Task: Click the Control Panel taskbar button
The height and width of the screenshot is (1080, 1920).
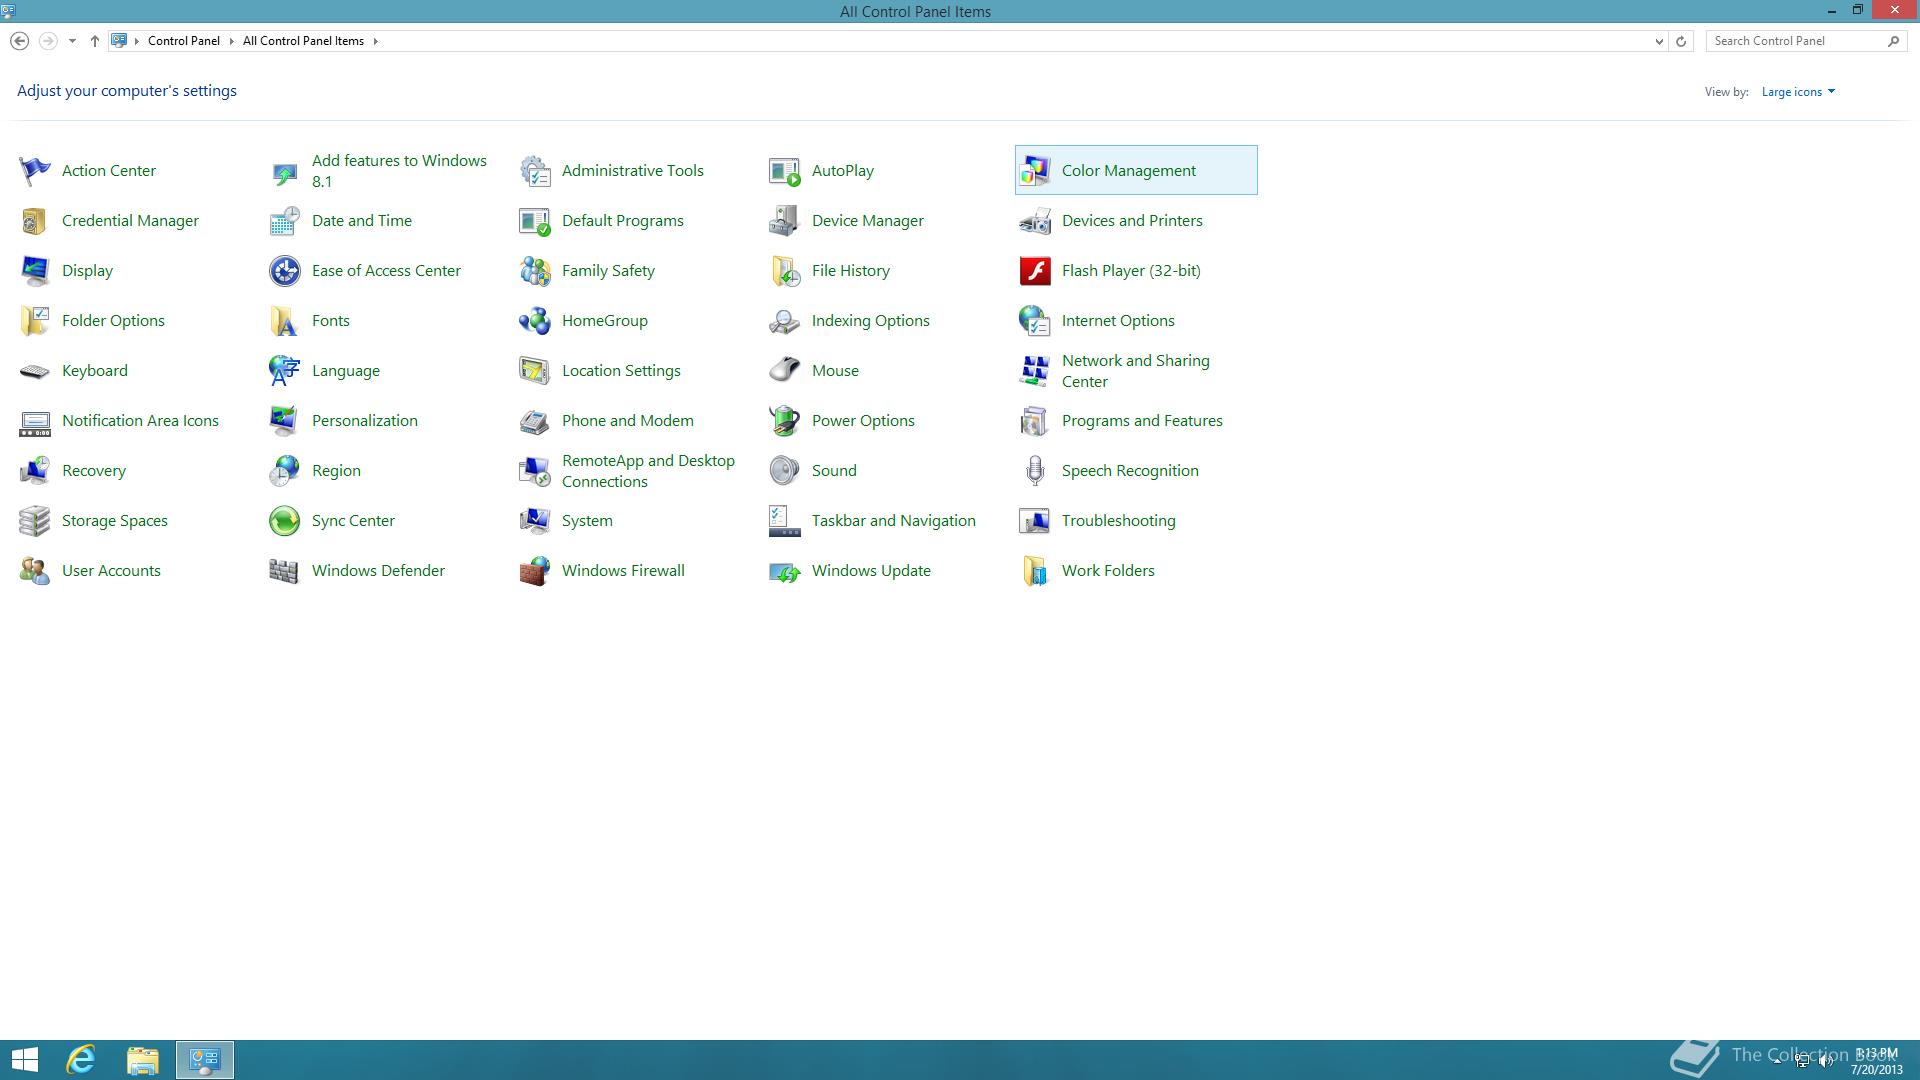Action: coord(205,1060)
